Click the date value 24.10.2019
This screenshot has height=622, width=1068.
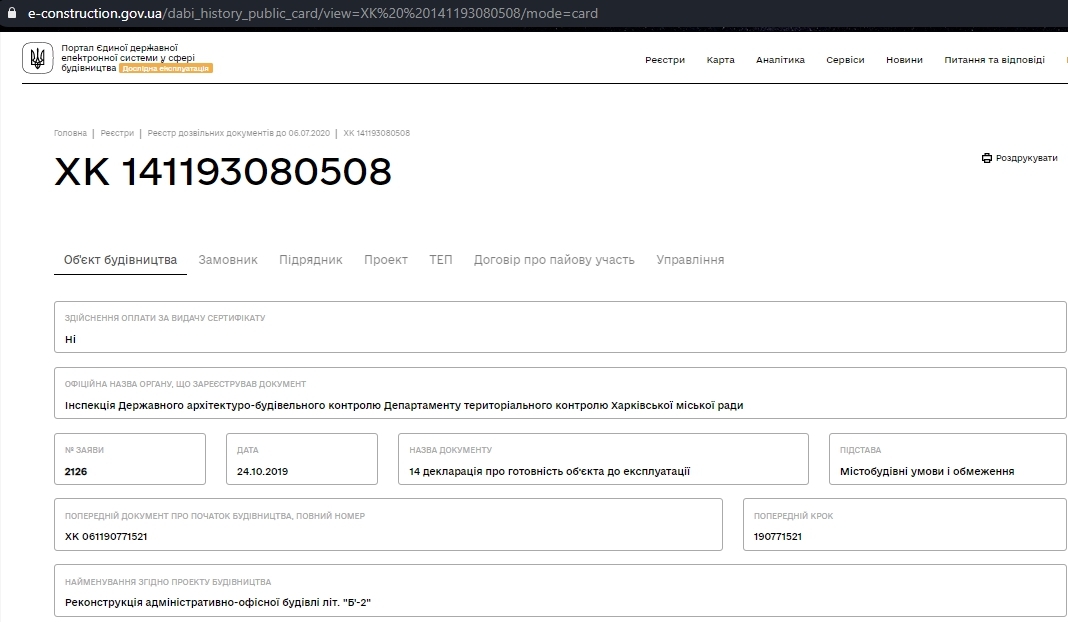tap(262, 471)
